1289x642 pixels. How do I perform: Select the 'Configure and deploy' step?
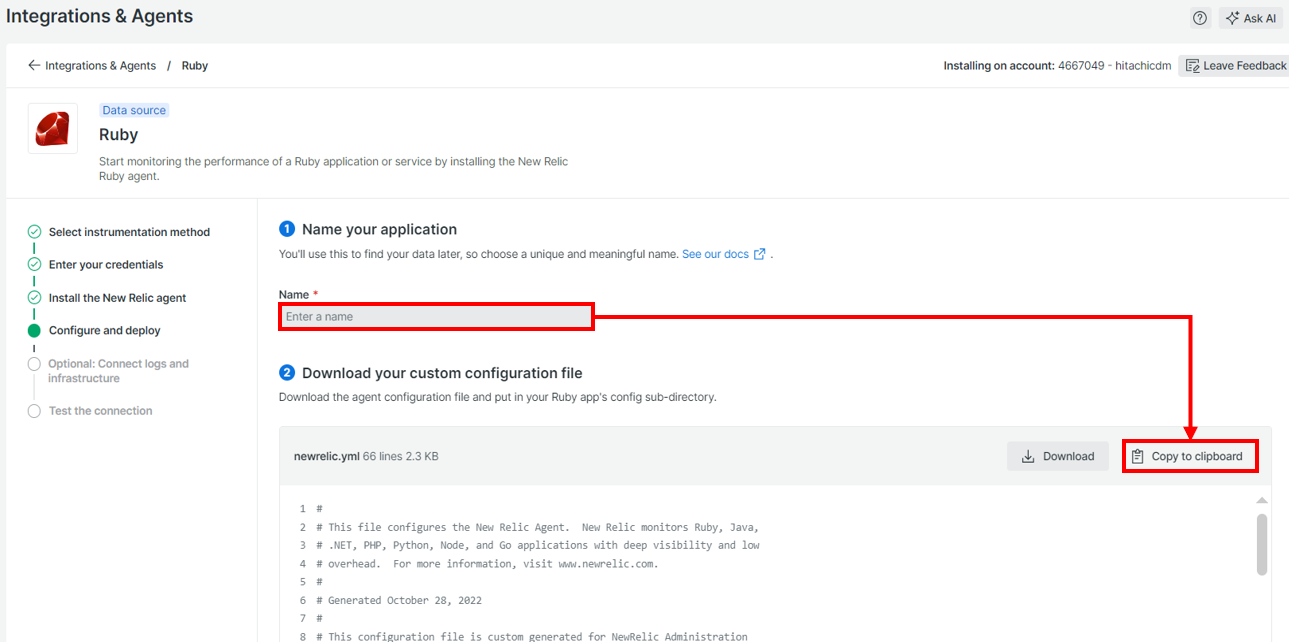(x=105, y=331)
